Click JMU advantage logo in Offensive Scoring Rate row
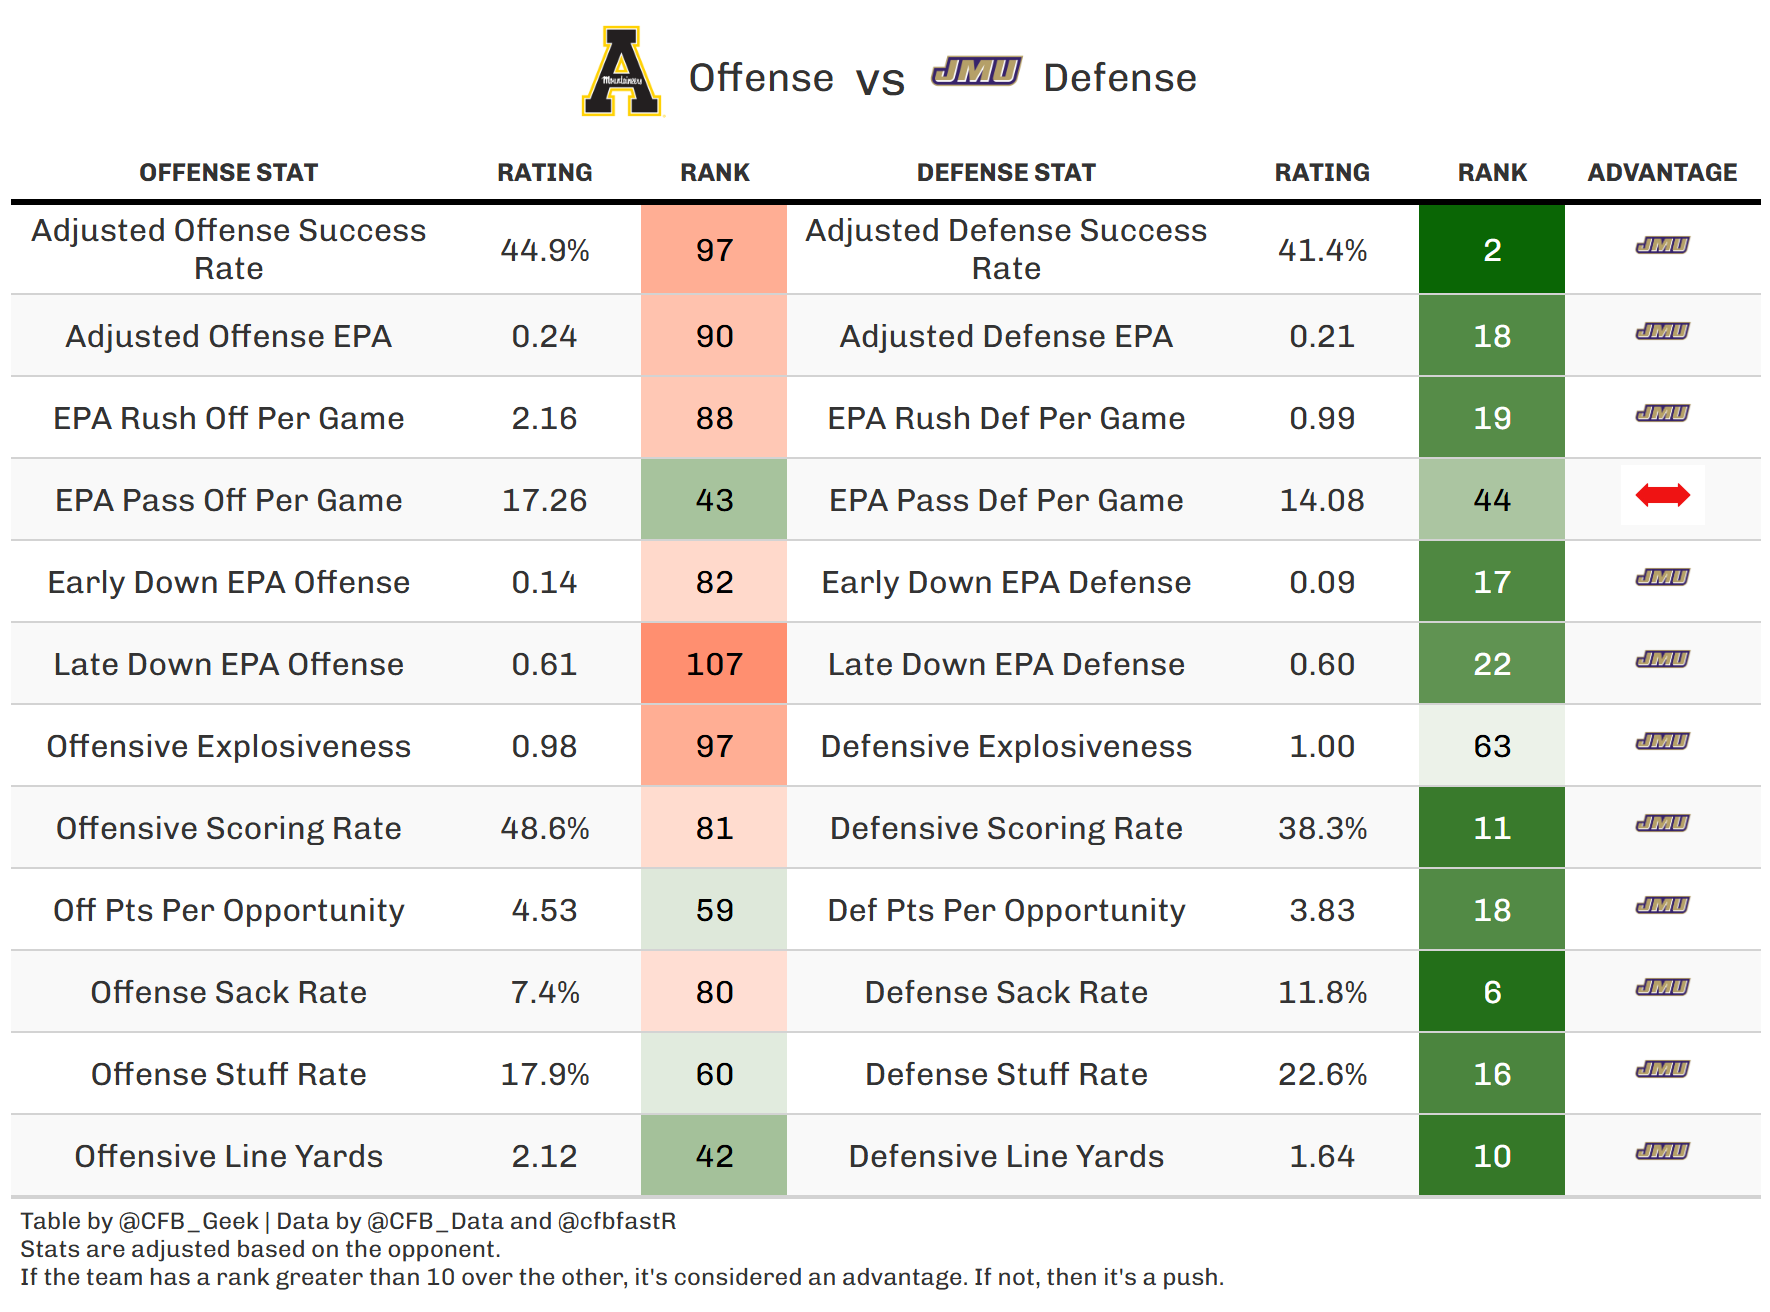The image size is (1770, 1312). (1662, 823)
